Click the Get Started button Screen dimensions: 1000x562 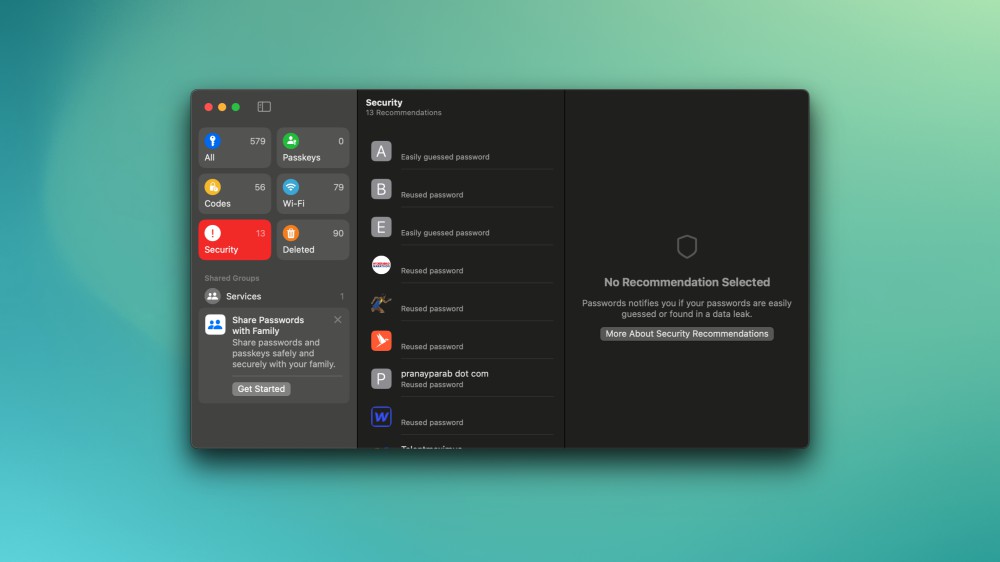point(261,388)
